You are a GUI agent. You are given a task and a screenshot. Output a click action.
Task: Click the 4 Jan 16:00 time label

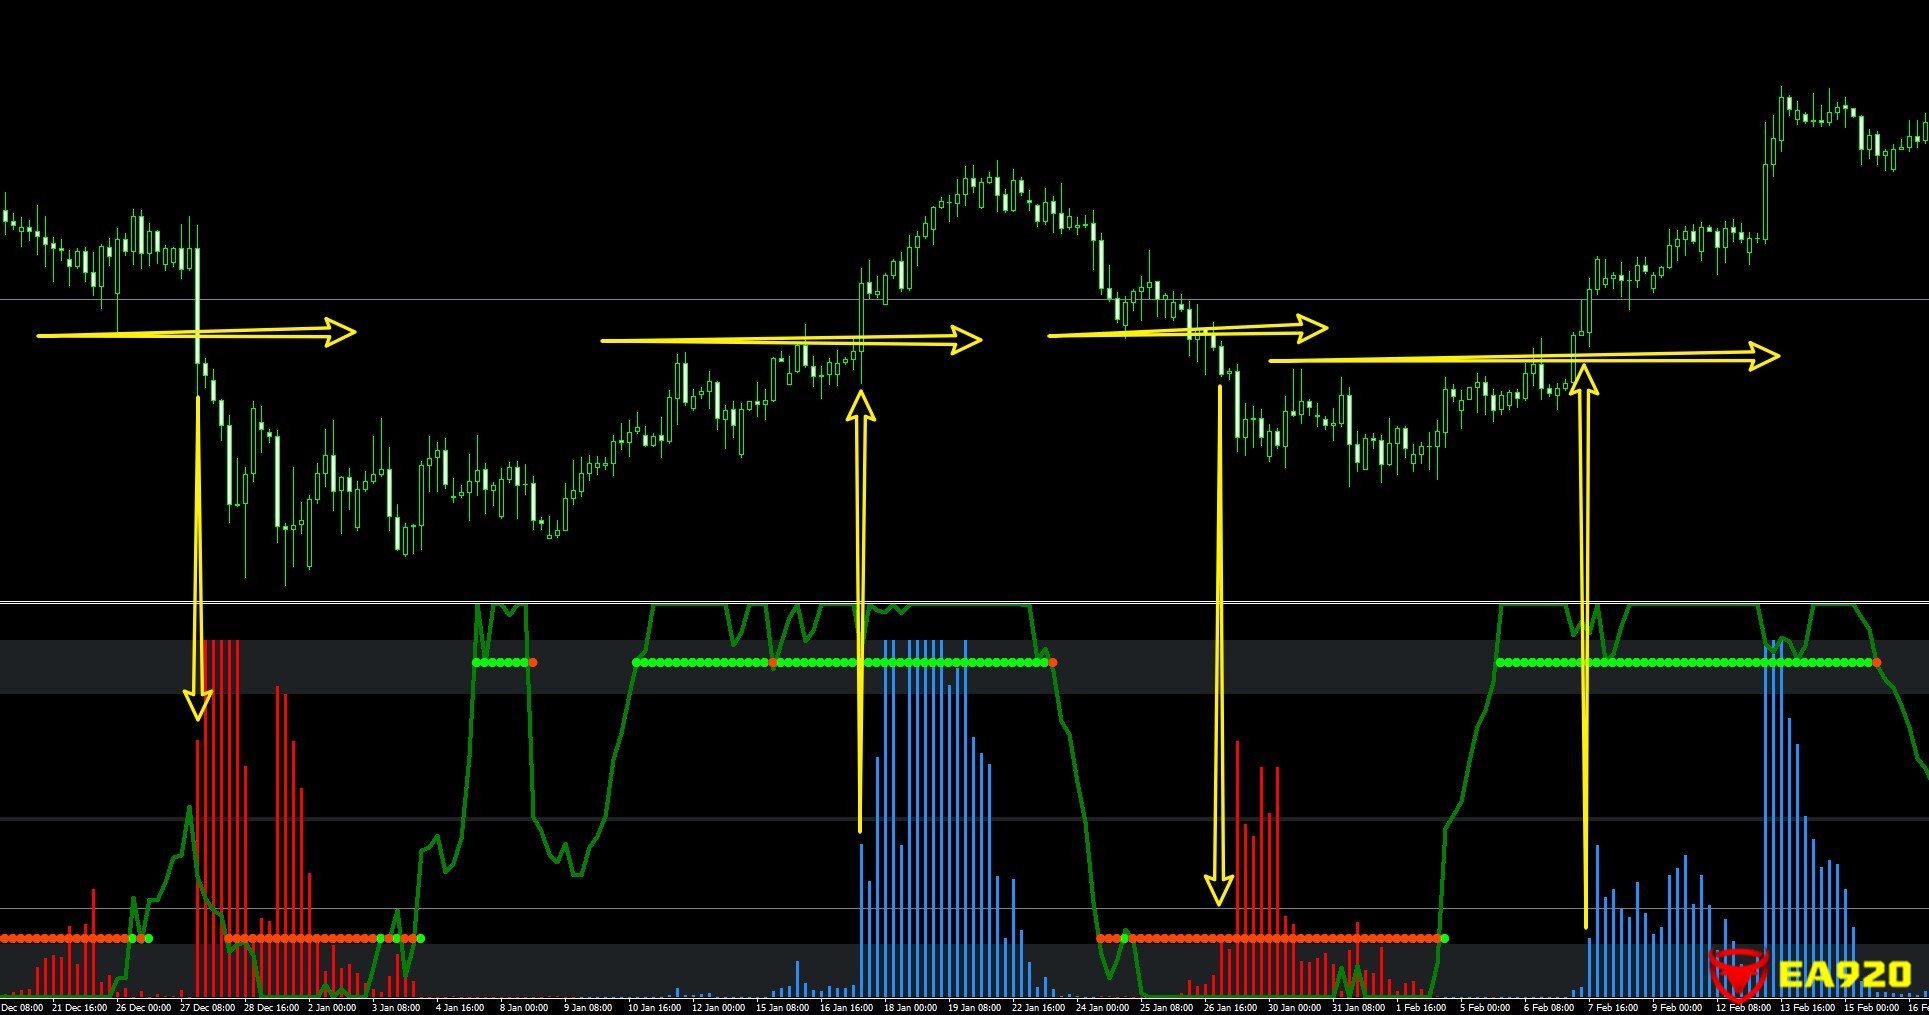point(460,1007)
